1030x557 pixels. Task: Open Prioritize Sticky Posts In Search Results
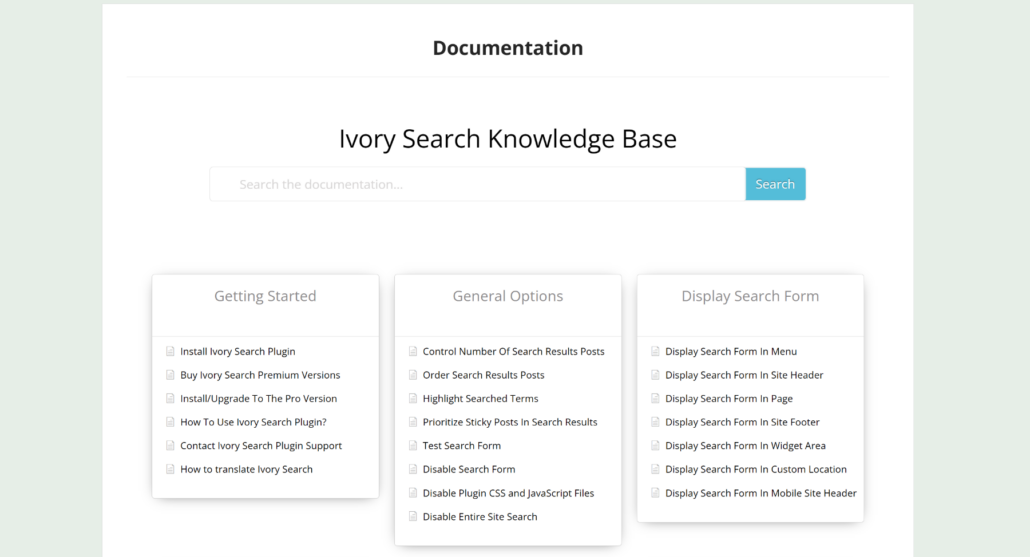pyautogui.click(x=510, y=422)
